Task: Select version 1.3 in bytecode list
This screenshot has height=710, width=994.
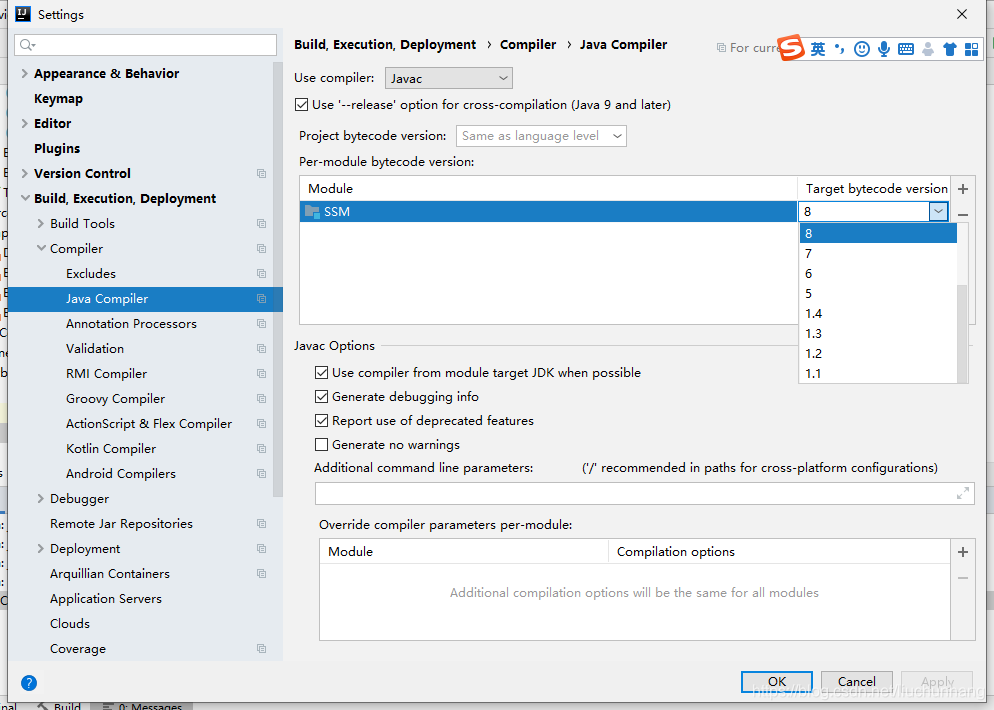Action: tap(878, 333)
